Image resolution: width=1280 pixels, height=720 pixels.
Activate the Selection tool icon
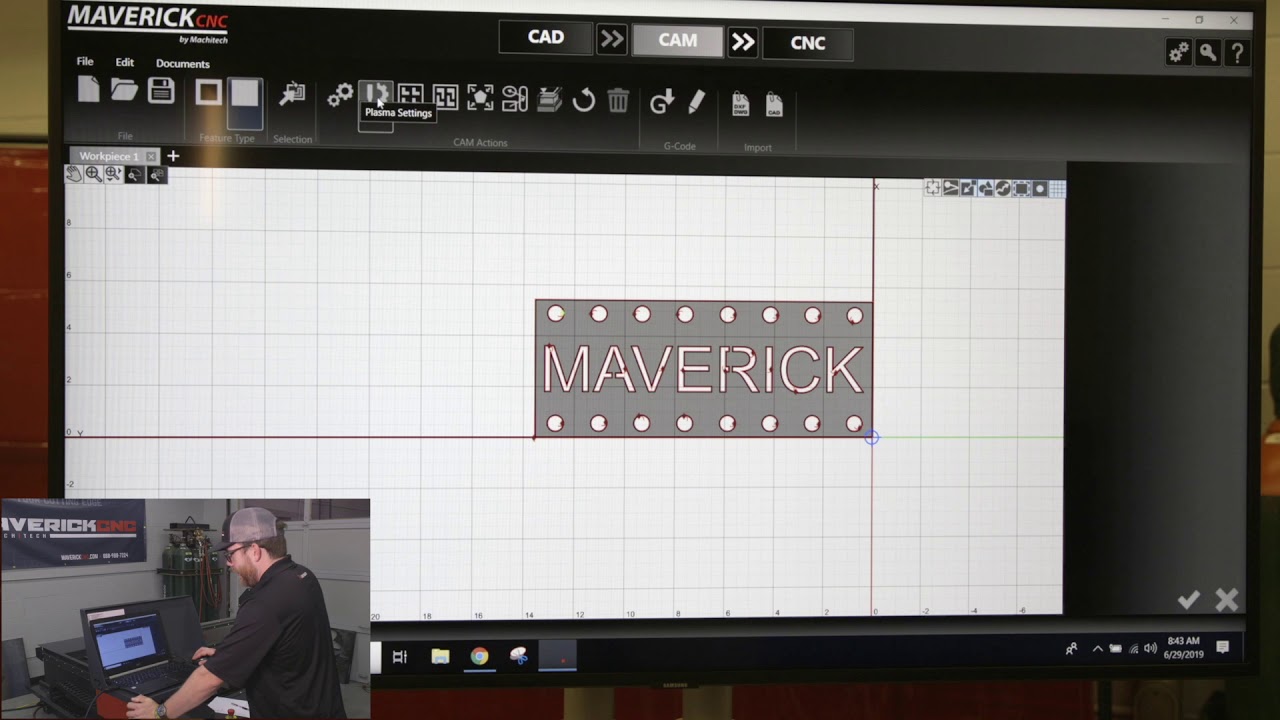(292, 94)
